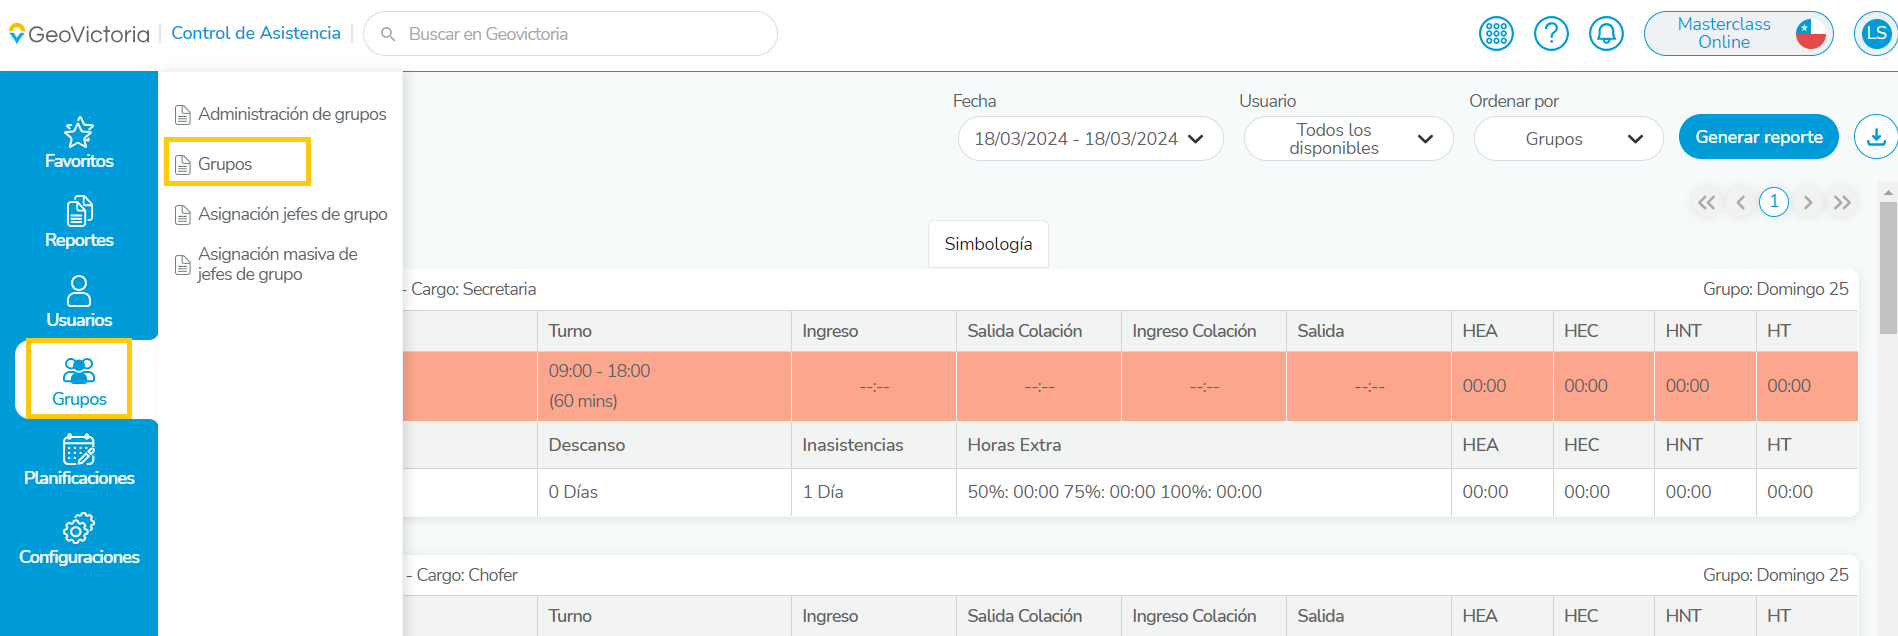1898x636 pixels.
Task: Expand the Fecha date range dropdown
Action: pyautogui.click(x=1090, y=139)
